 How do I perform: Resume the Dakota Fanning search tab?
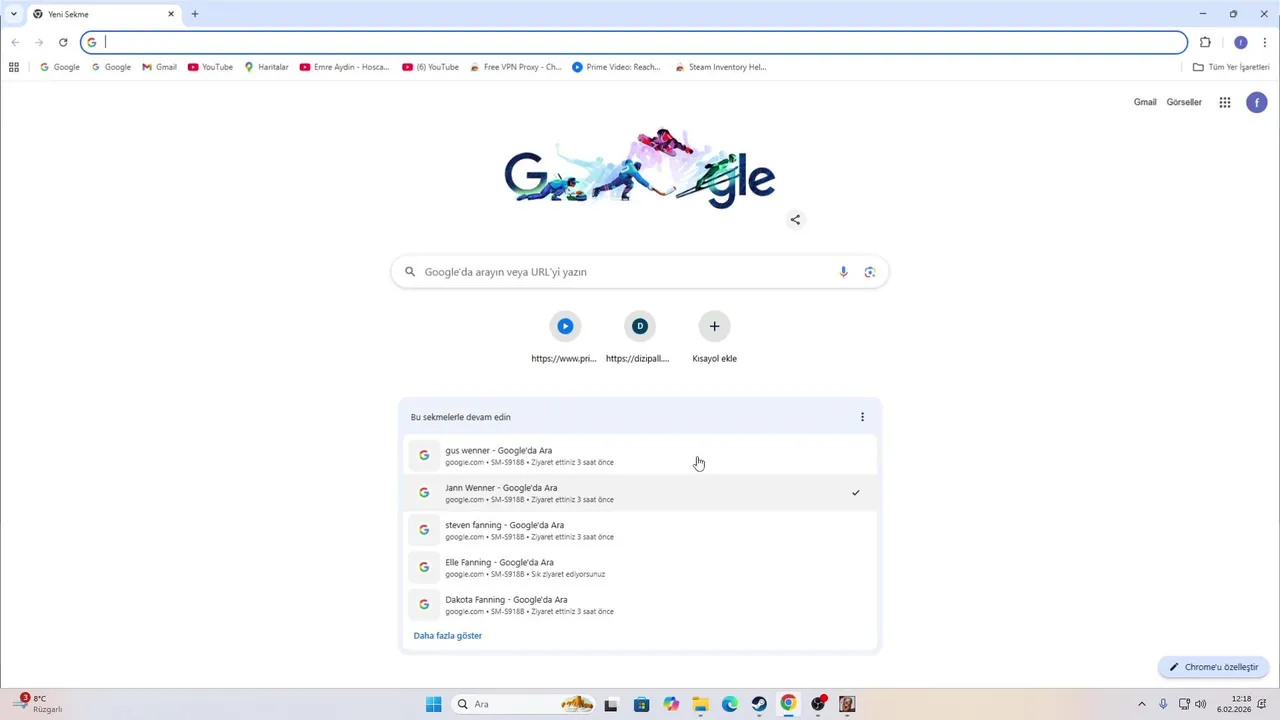(x=640, y=604)
